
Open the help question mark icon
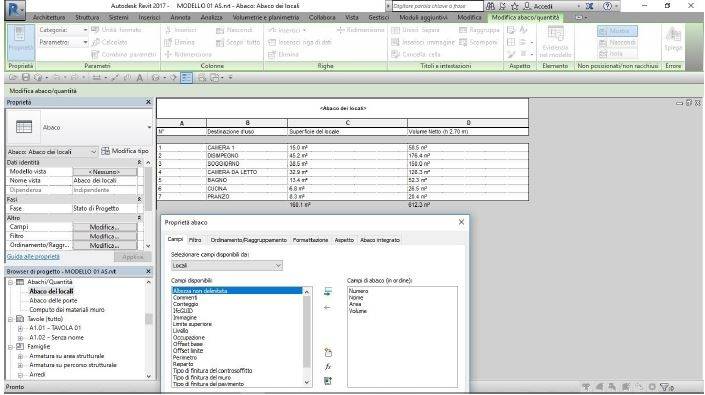pos(607,6)
